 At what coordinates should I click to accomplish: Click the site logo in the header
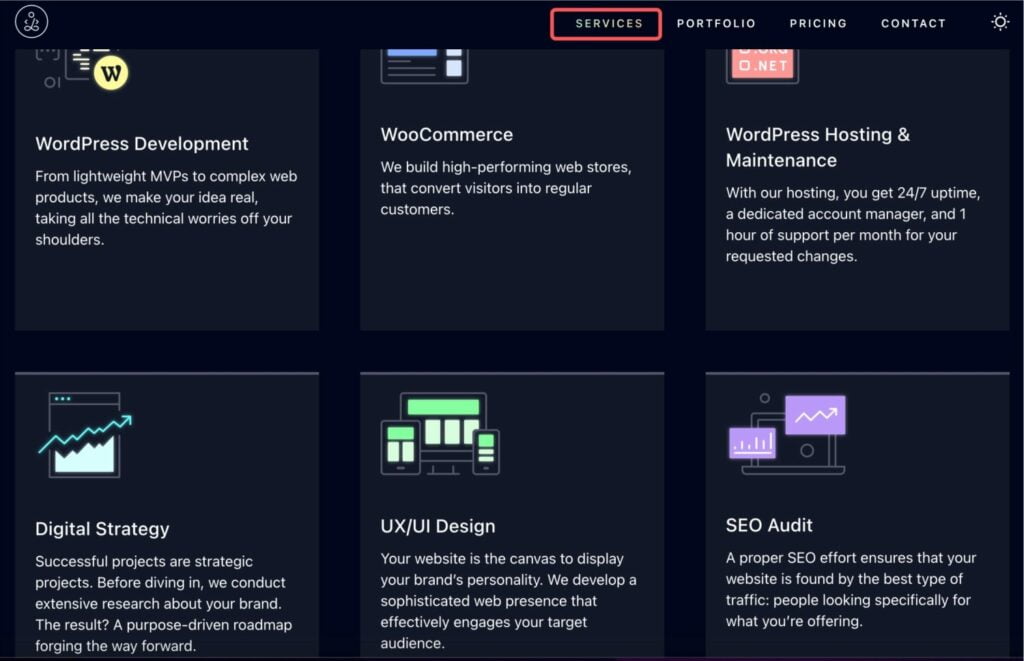(31, 22)
